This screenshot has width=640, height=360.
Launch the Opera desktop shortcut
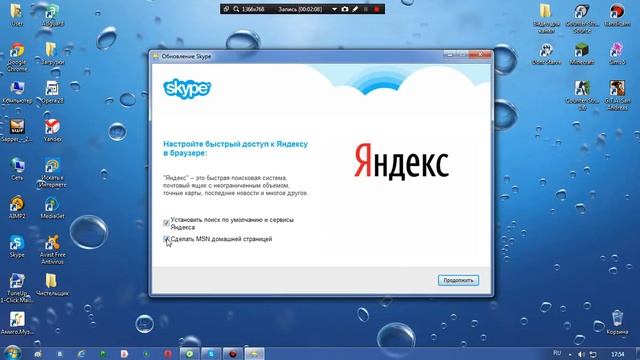click(52, 92)
